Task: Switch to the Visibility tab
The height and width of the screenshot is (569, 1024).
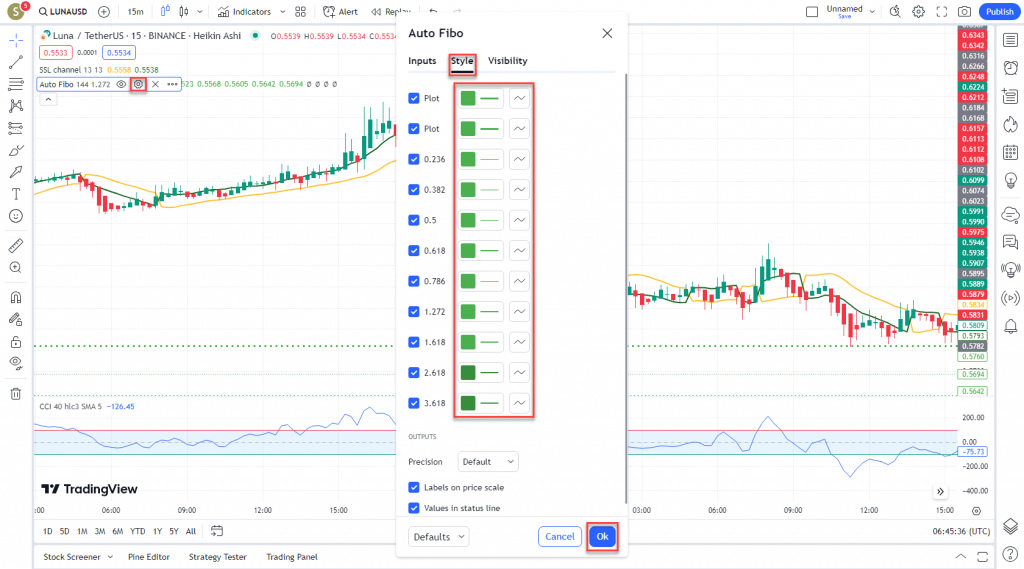Action: click(x=507, y=61)
